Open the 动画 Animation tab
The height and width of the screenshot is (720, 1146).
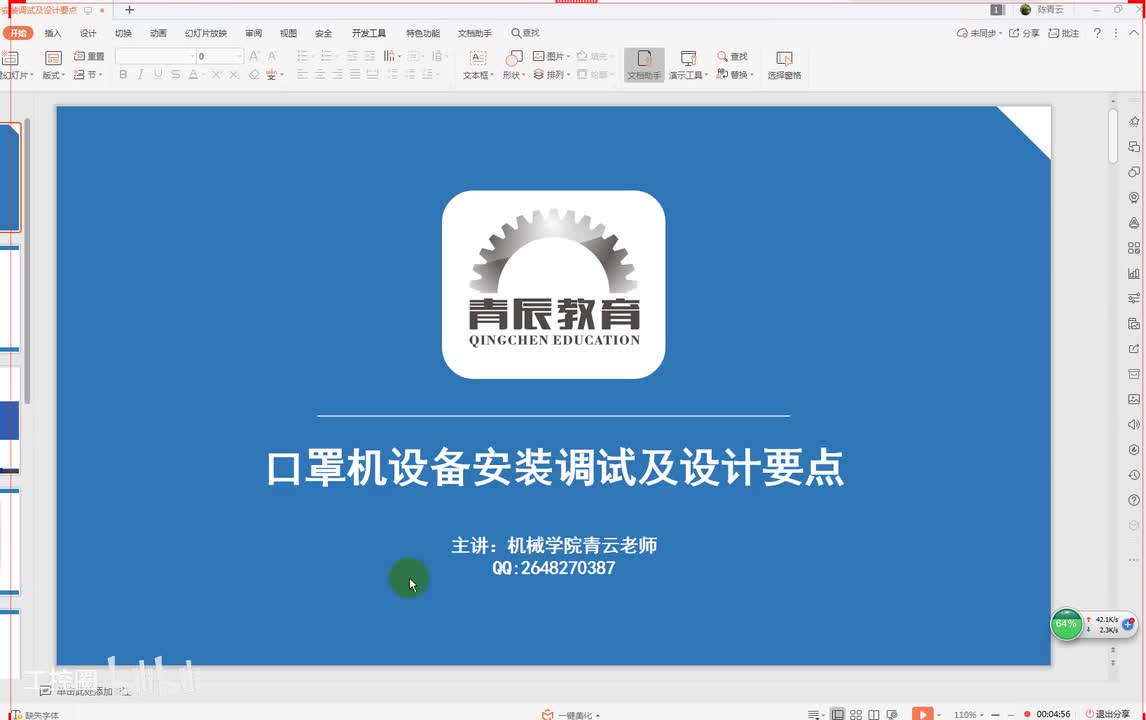click(158, 33)
